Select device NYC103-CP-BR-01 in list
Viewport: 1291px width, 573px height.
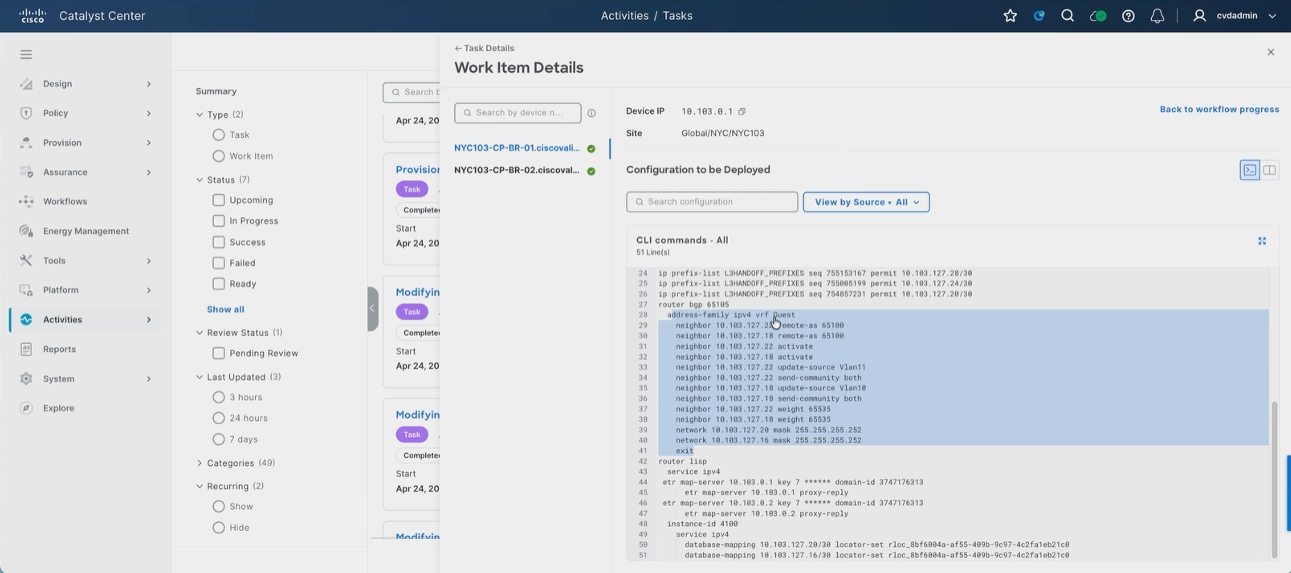[x=517, y=148]
